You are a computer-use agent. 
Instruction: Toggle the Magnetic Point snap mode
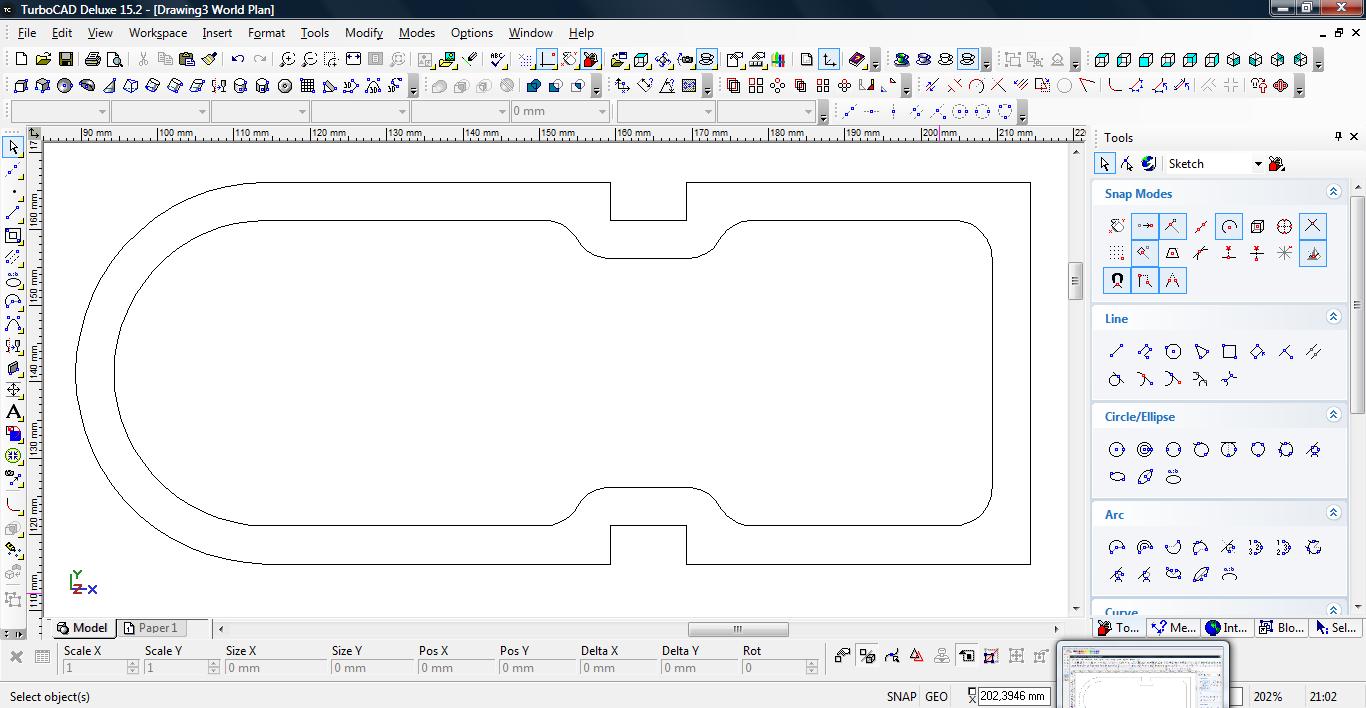[1117, 281]
